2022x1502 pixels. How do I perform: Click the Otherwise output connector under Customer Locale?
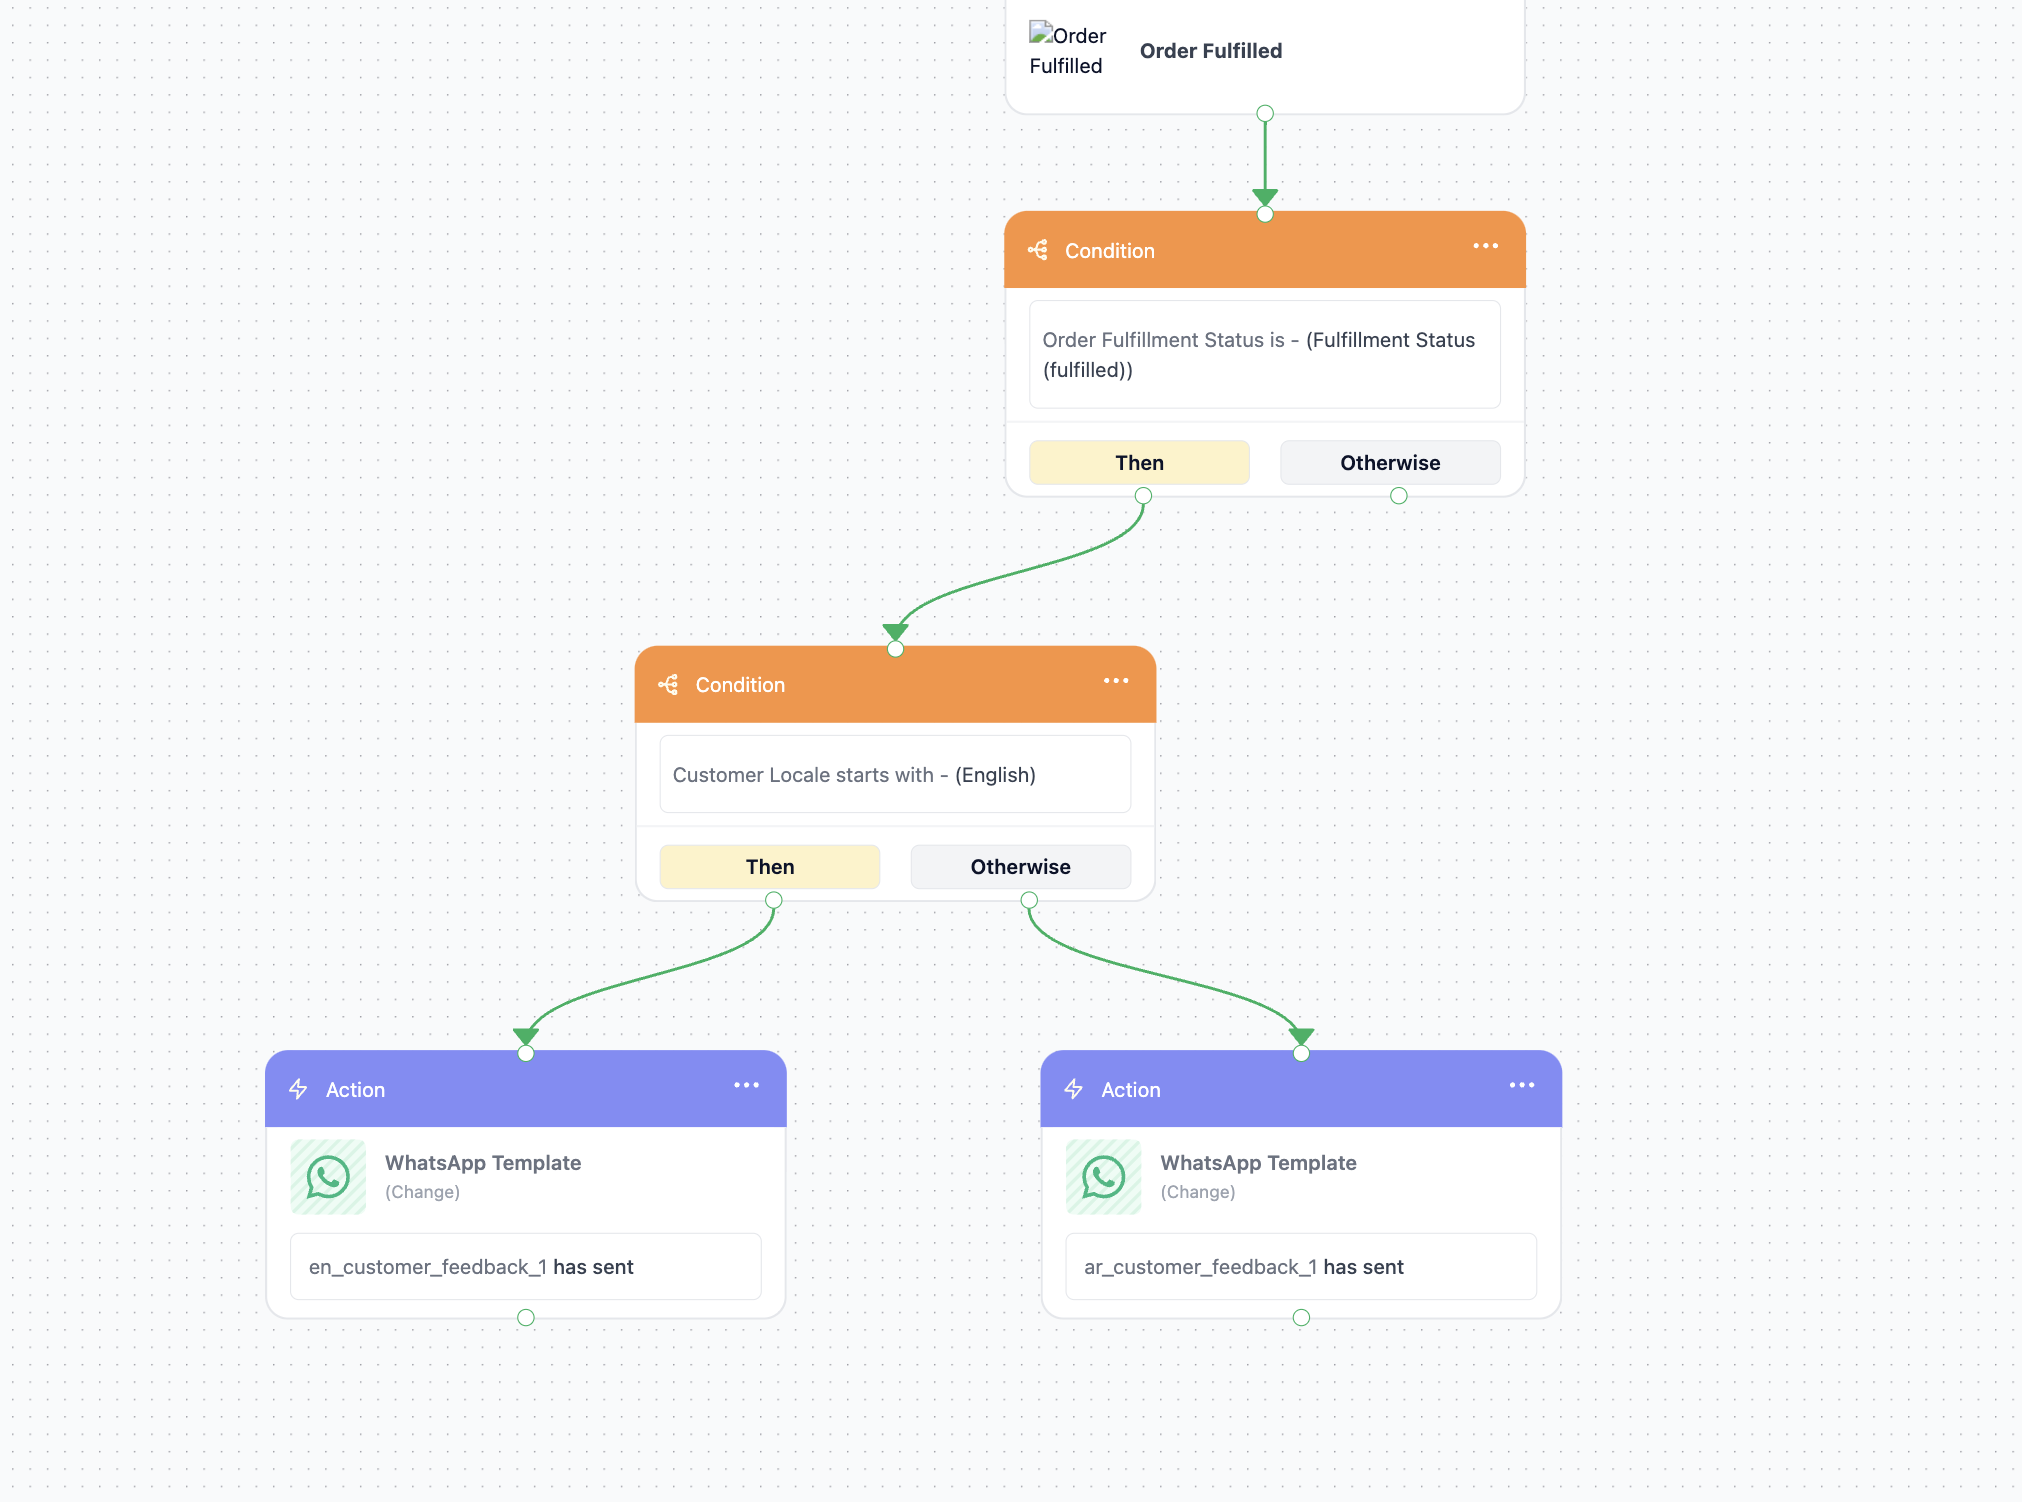coord(1029,900)
